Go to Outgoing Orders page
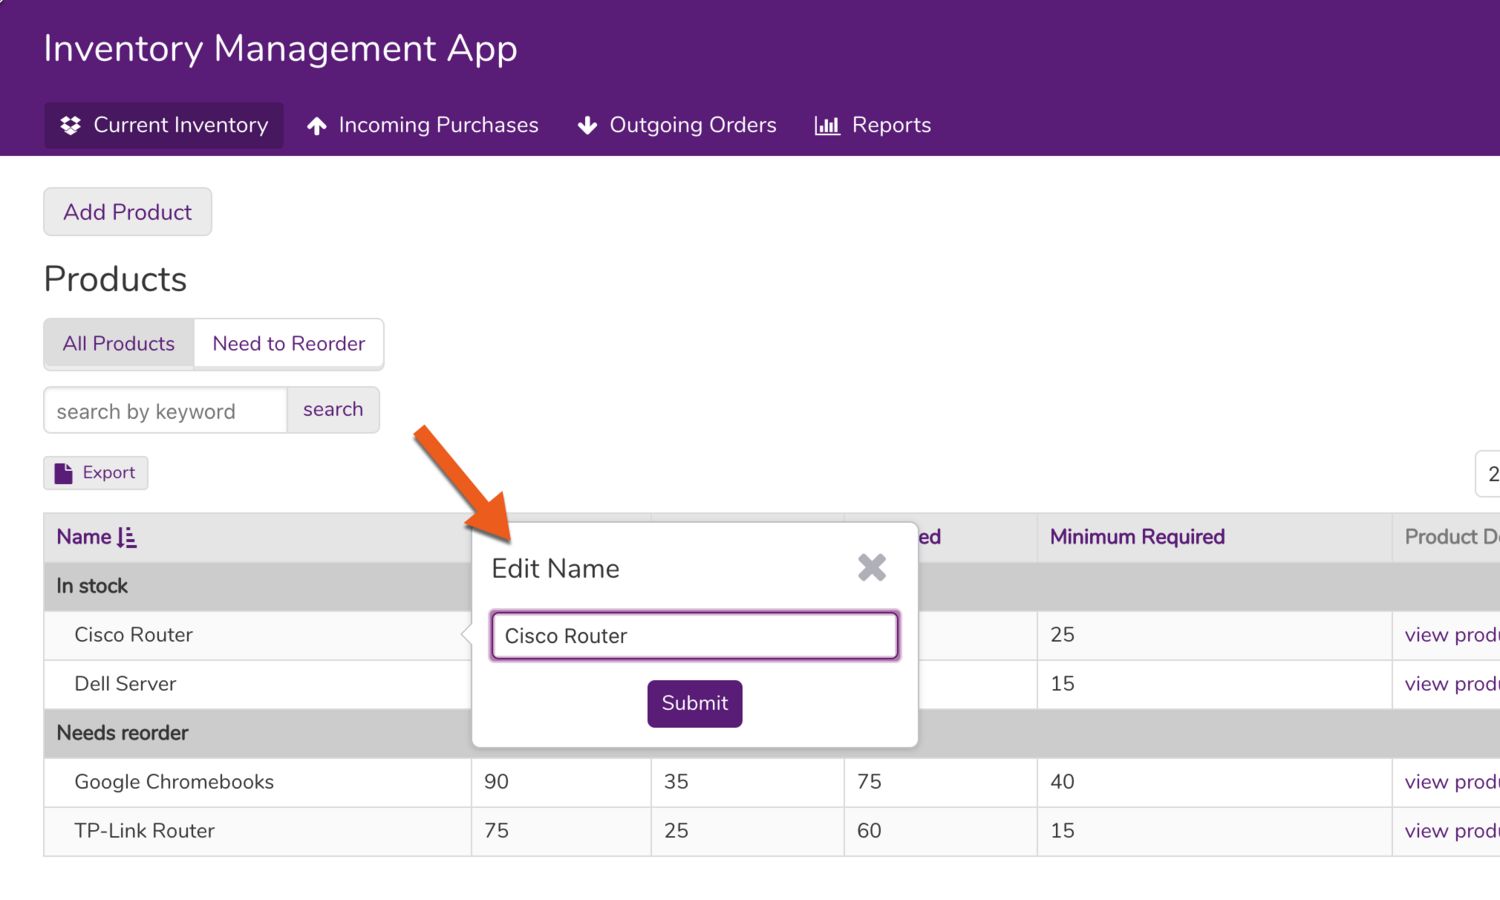 tap(692, 126)
